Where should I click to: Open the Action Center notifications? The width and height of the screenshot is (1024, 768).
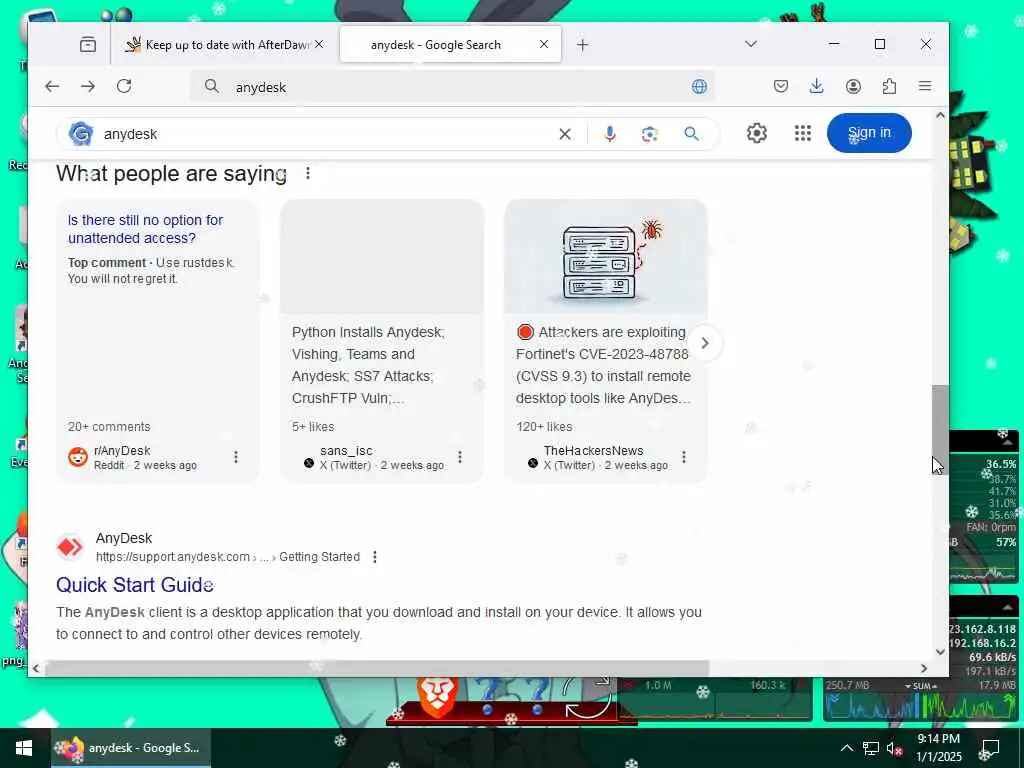(x=991, y=748)
